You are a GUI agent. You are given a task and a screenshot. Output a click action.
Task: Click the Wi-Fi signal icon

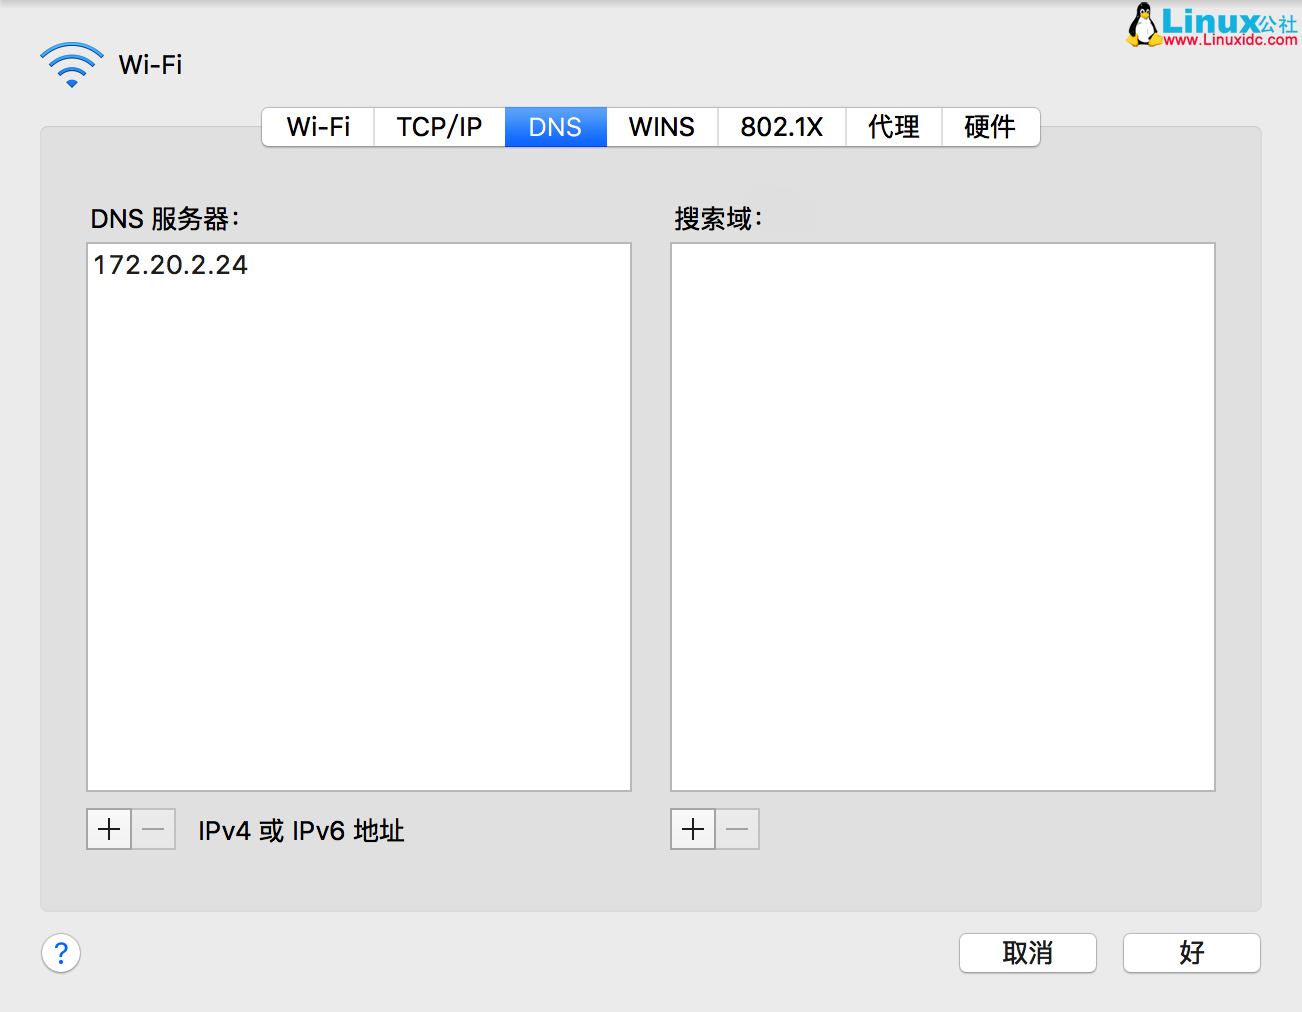(x=71, y=63)
